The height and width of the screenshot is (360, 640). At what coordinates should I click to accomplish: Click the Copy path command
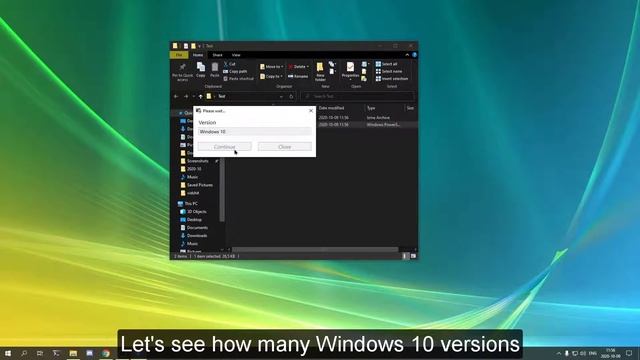point(236,71)
